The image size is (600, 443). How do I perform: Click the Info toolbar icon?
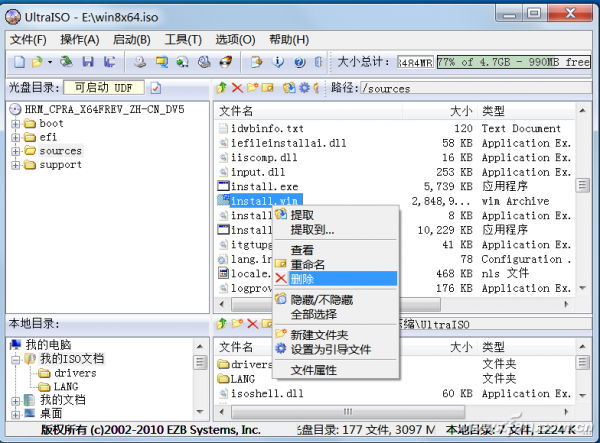click(278, 62)
